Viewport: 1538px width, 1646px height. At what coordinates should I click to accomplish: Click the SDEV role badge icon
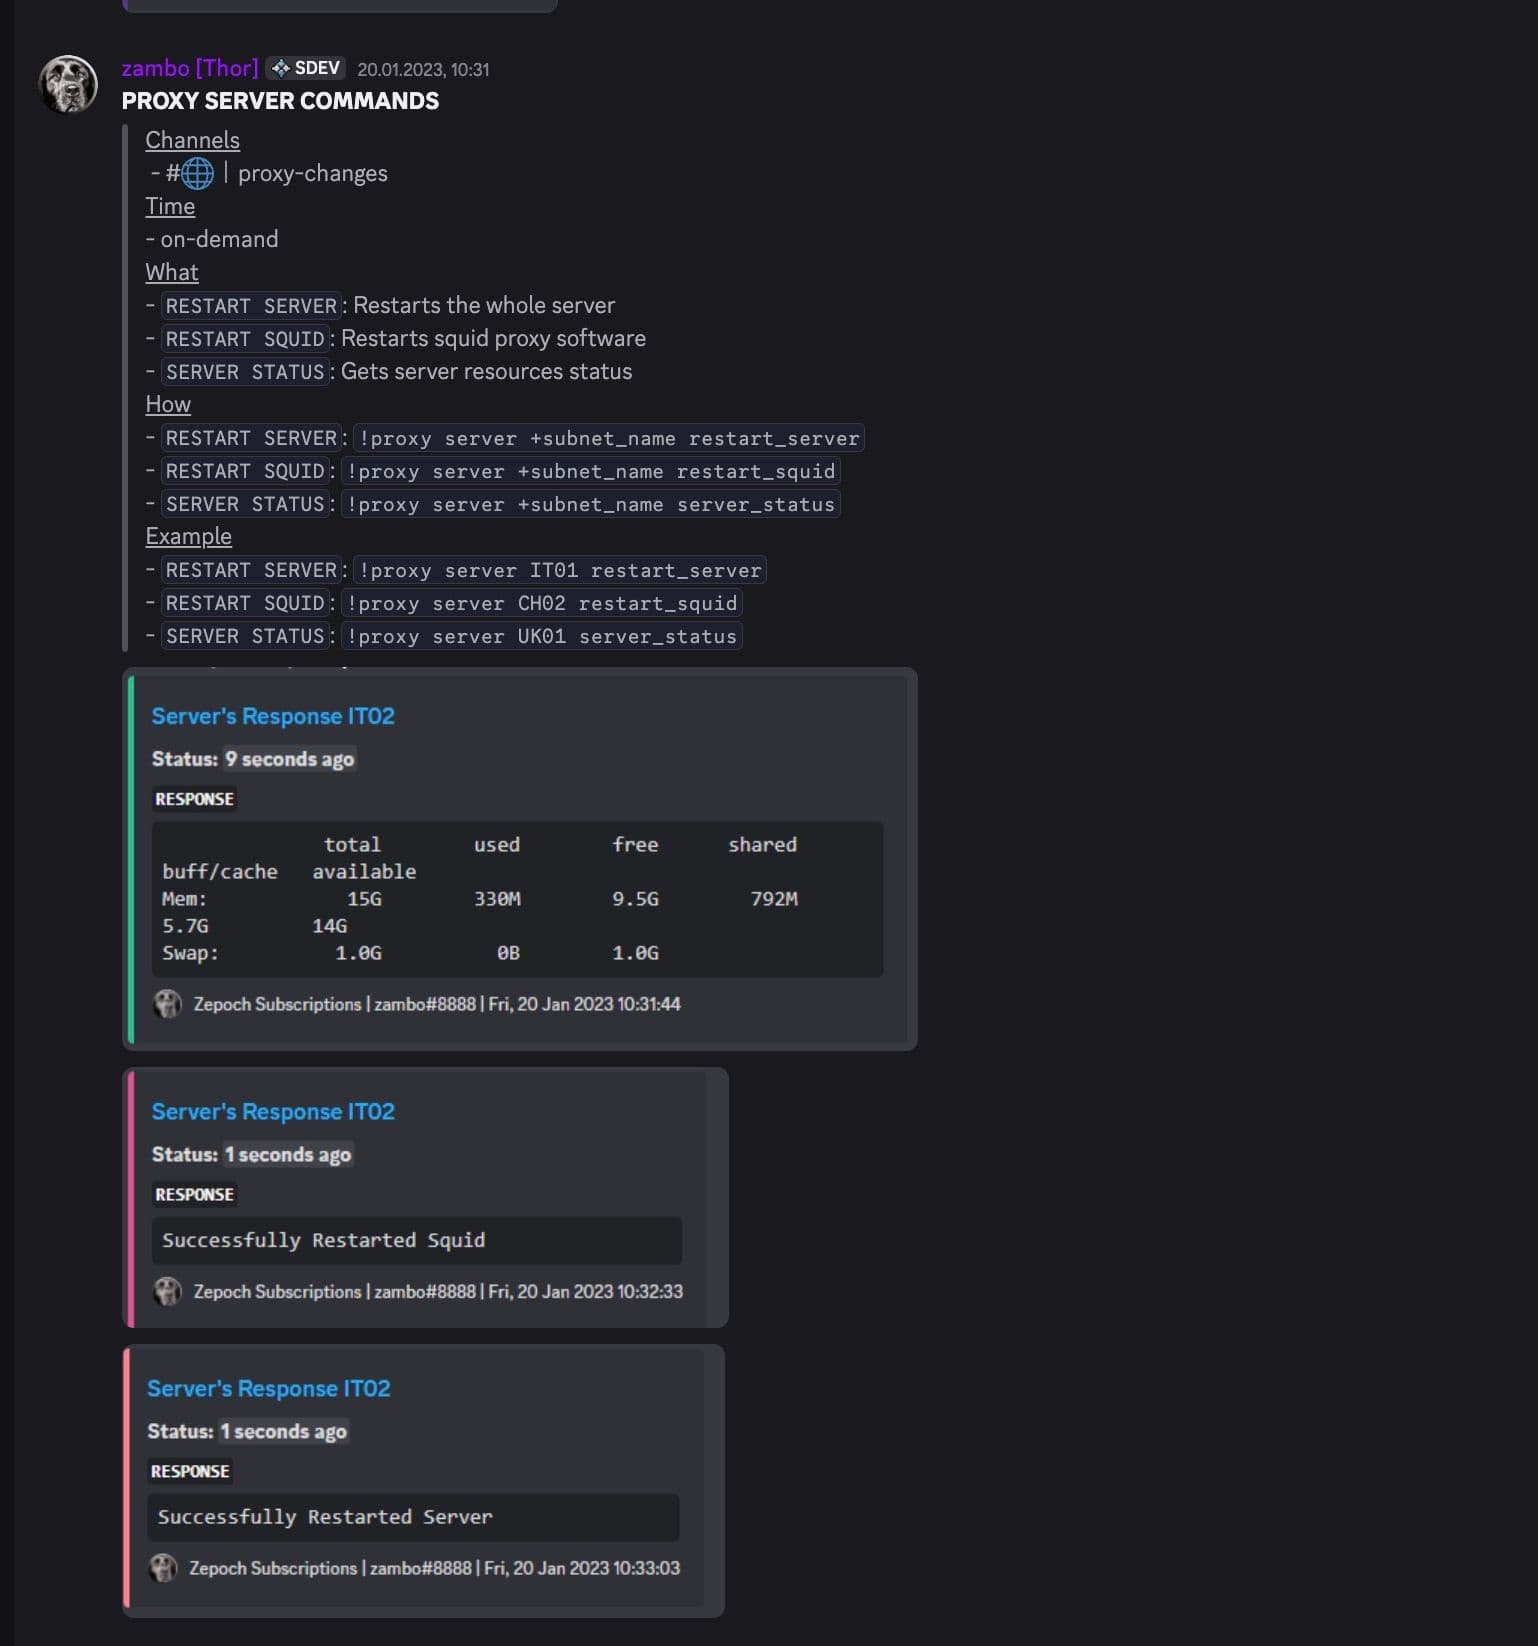point(281,68)
